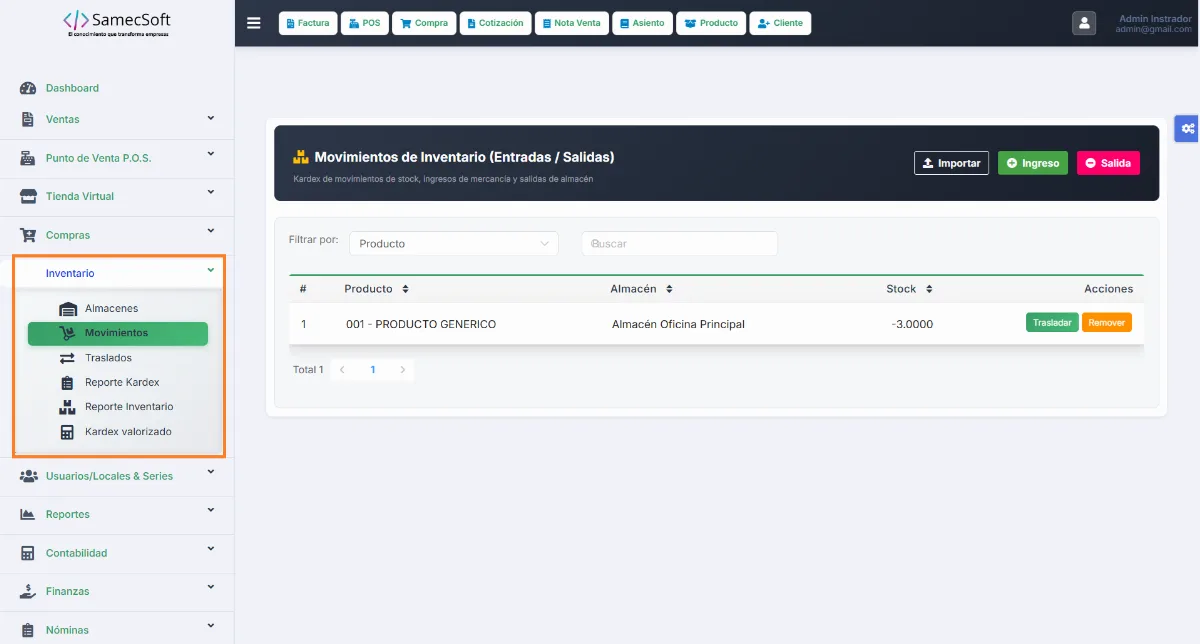Open the Filtrar por Producto dropdown
Screen dimensions: 1200x644
453,243
